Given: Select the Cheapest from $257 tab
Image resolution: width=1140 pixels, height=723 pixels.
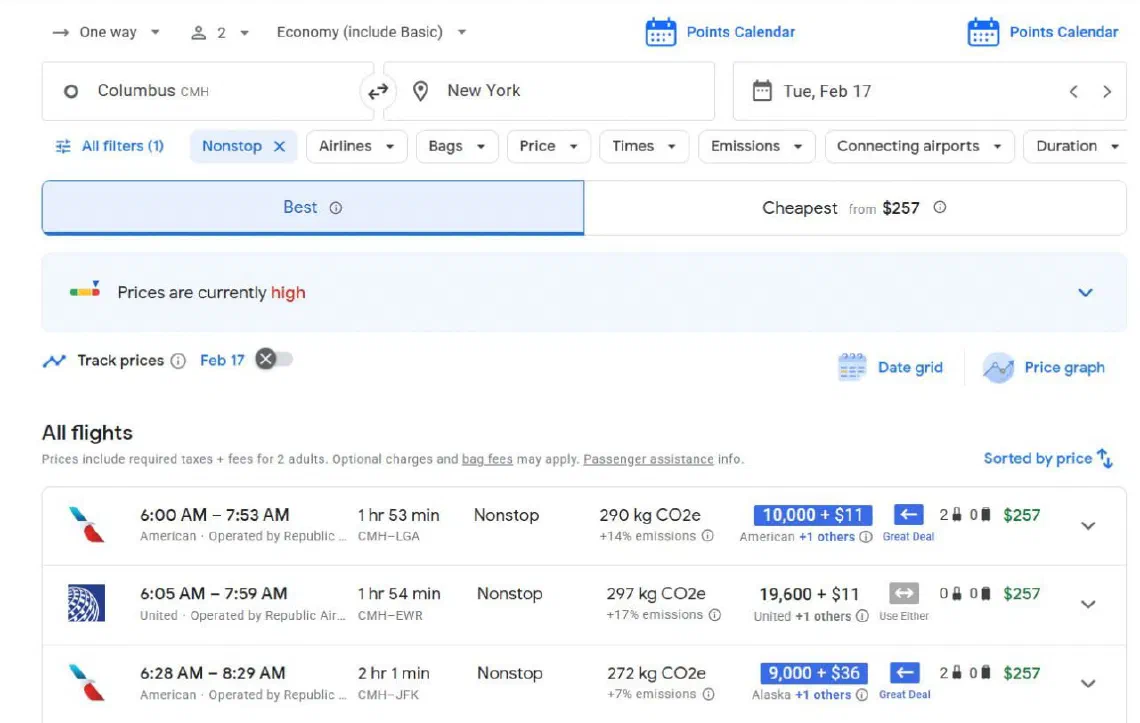Looking at the screenshot, I should 855,207.
